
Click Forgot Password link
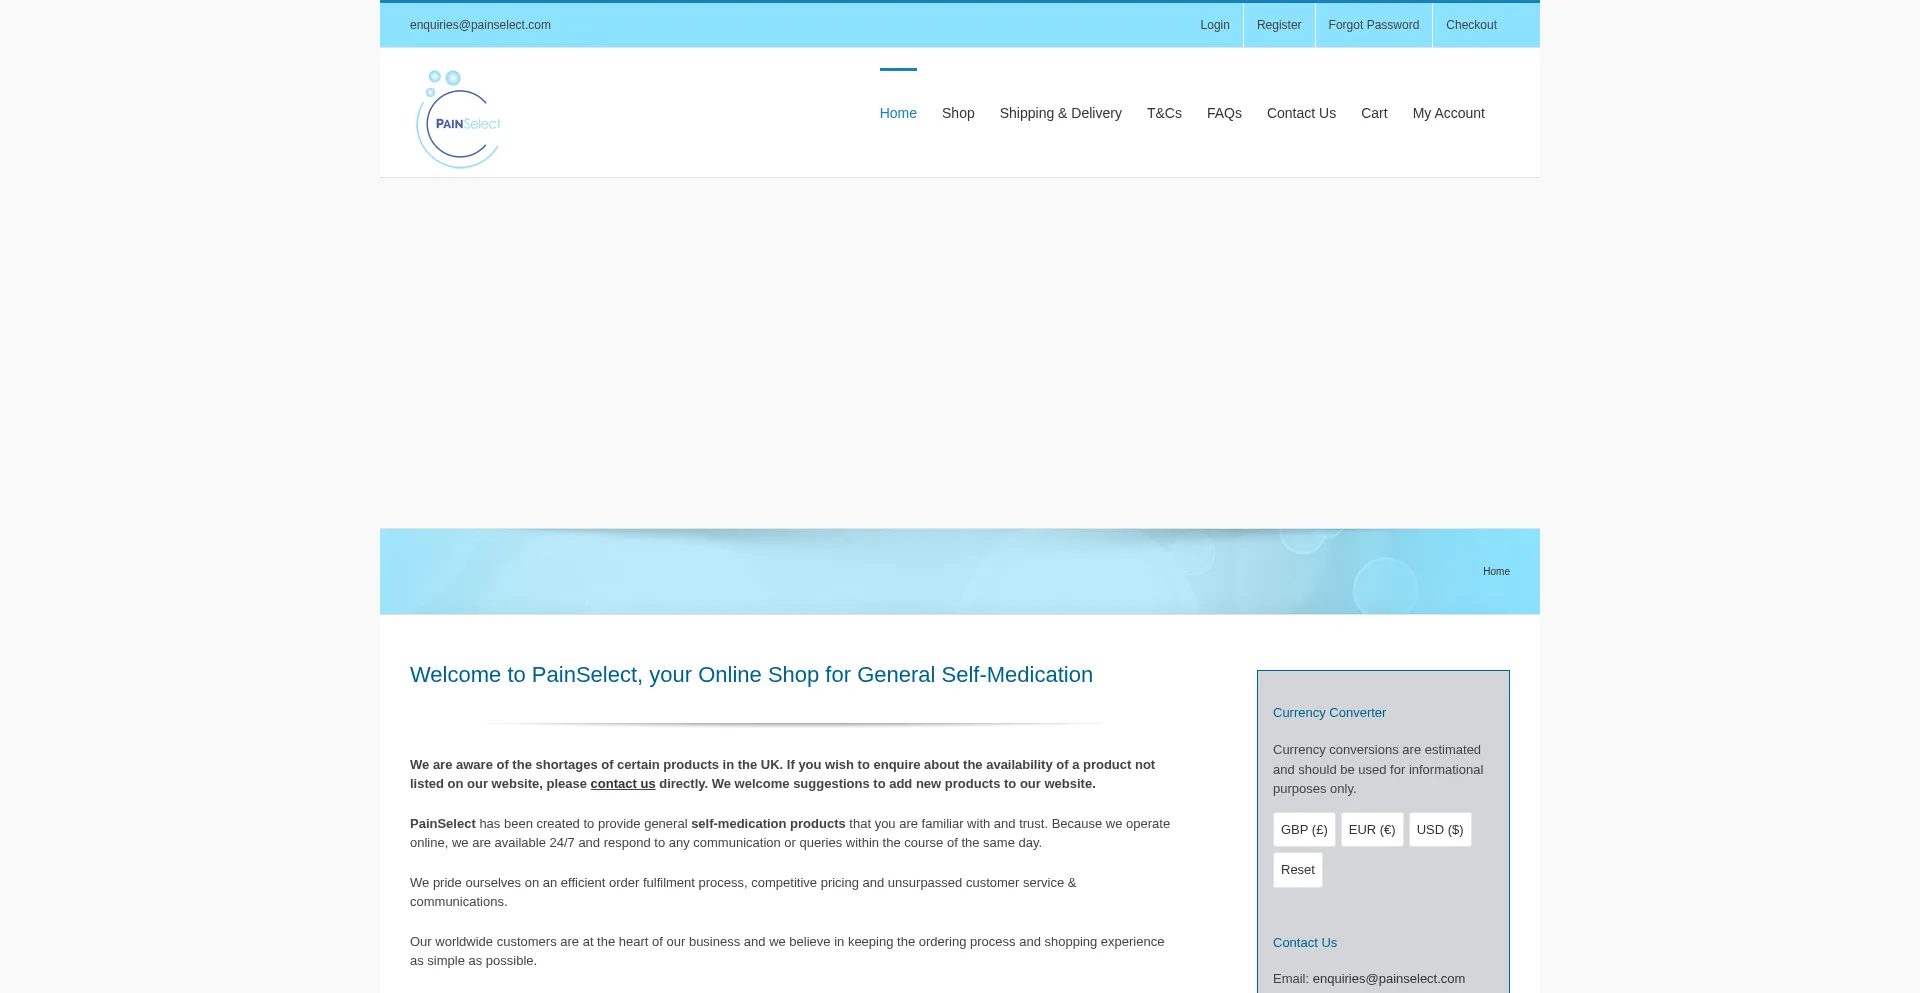tap(1374, 25)
